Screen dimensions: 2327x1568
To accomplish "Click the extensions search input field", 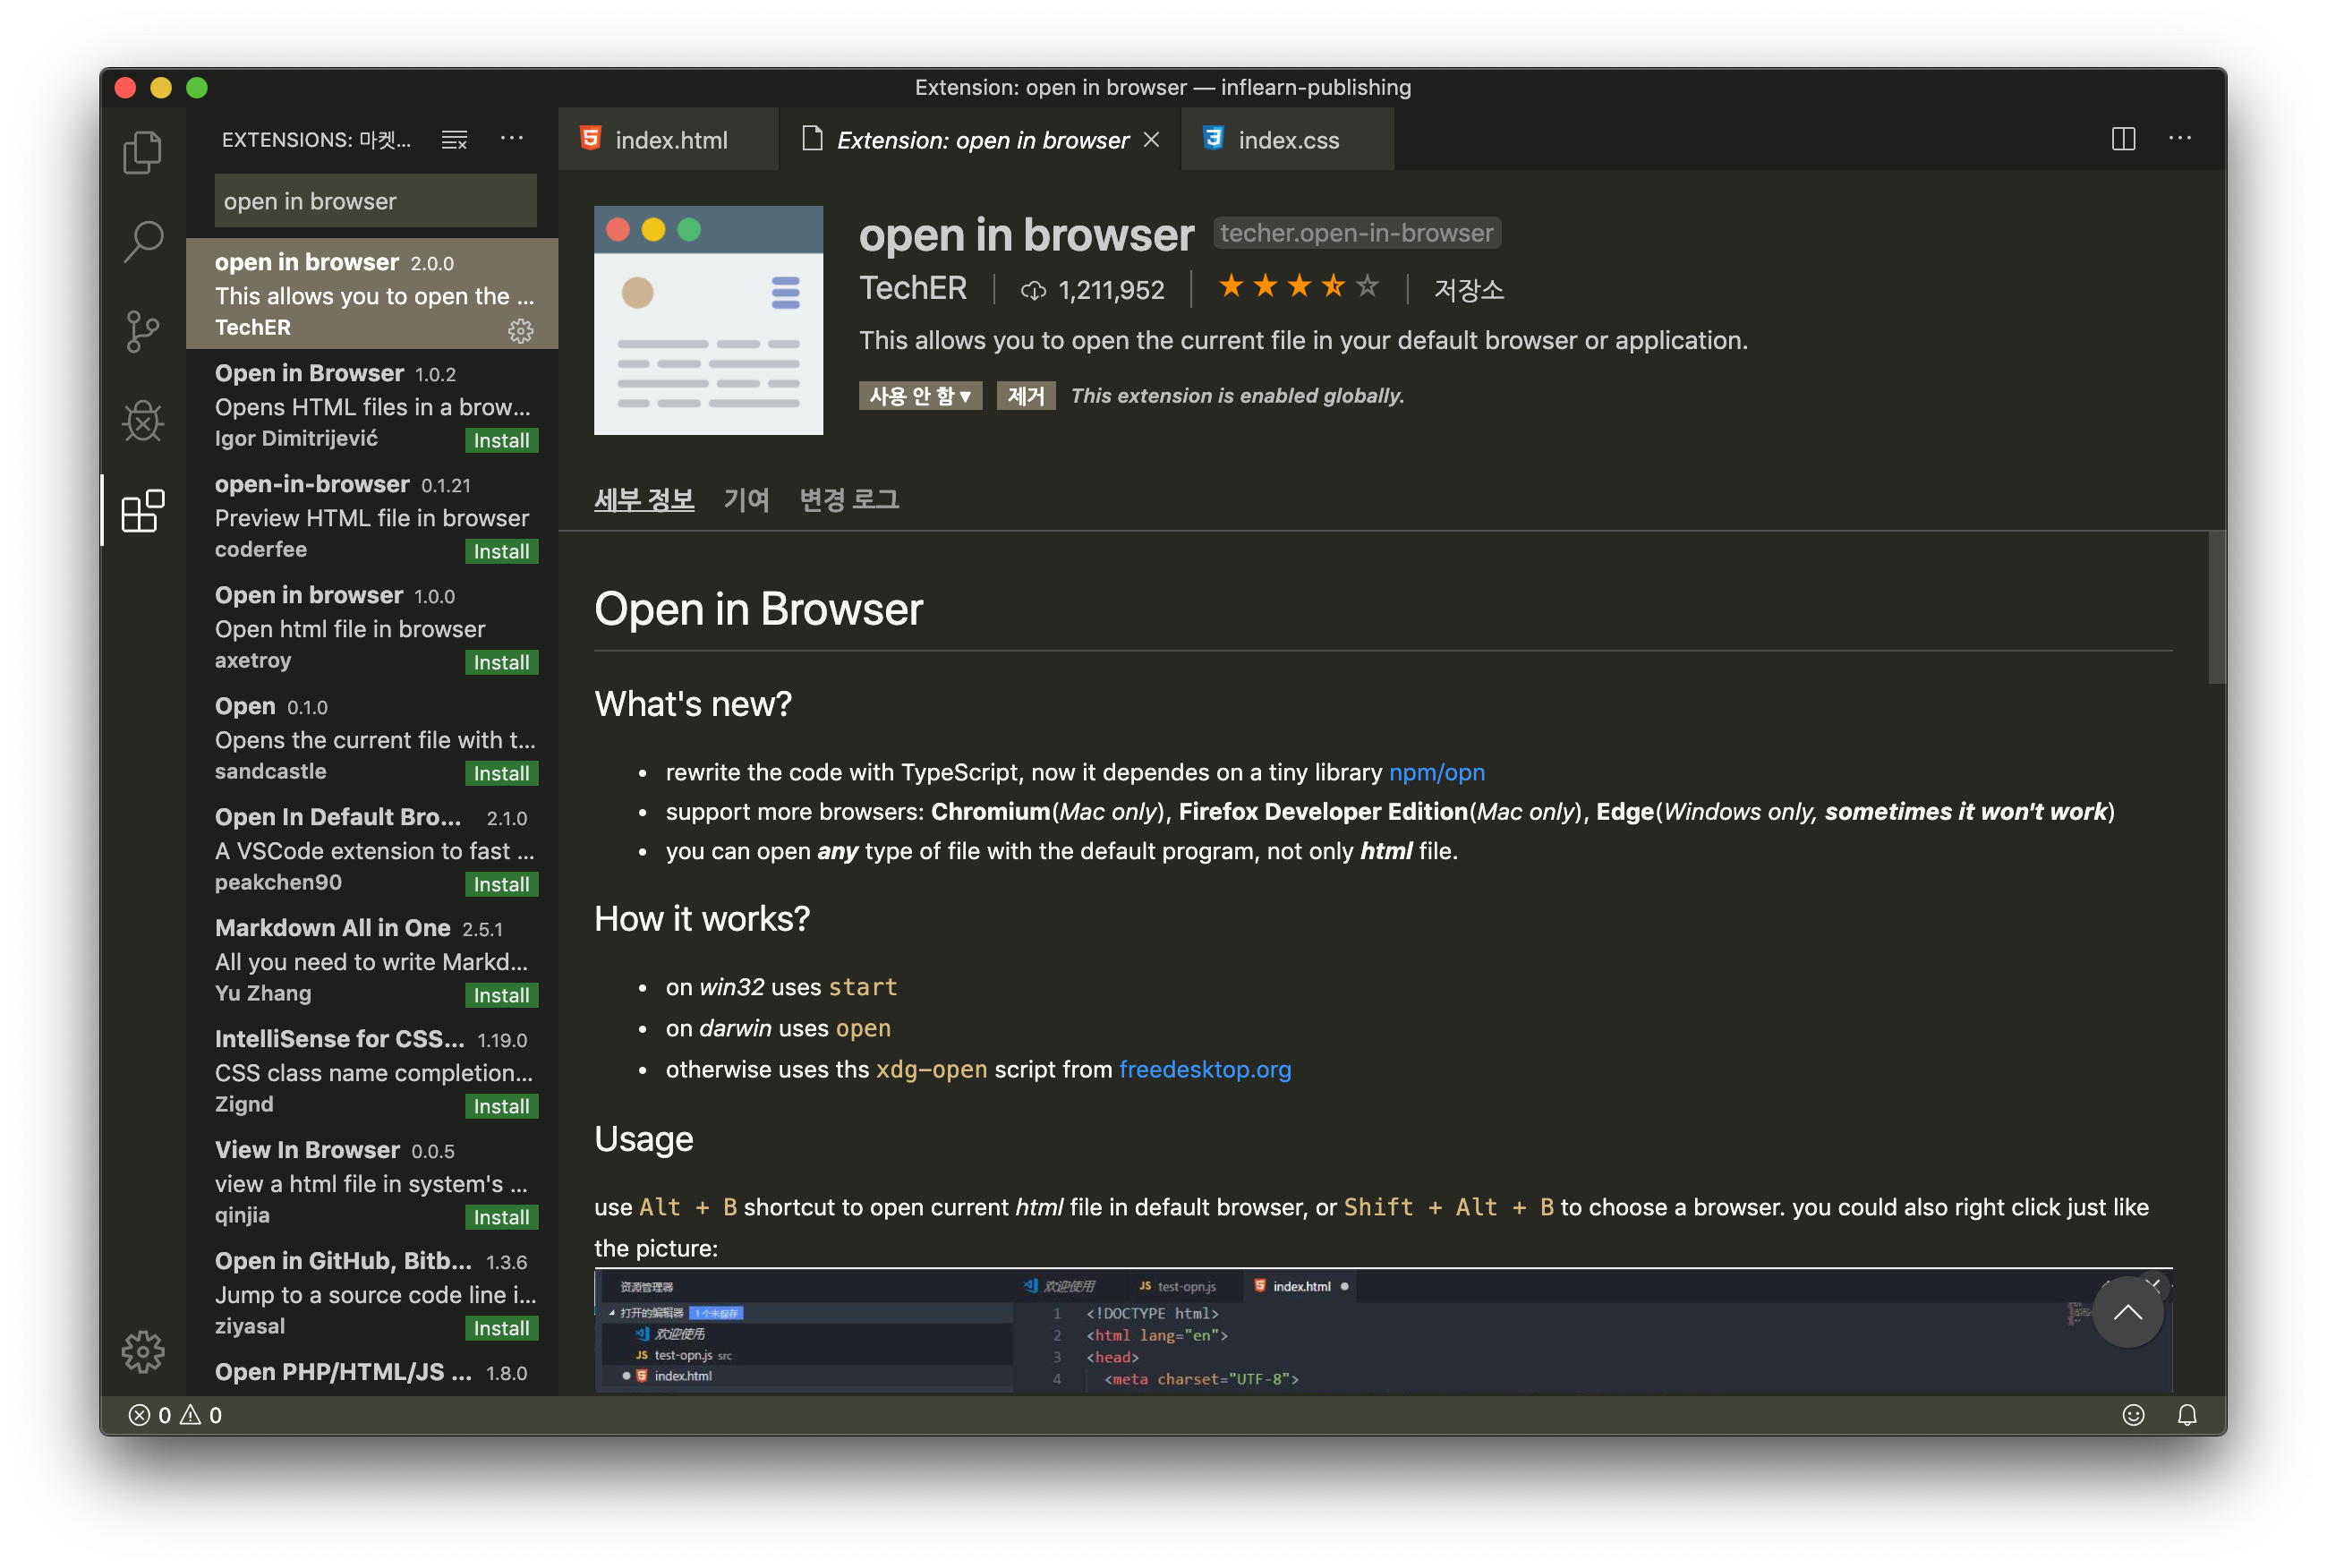I will [x=375, y=201].
